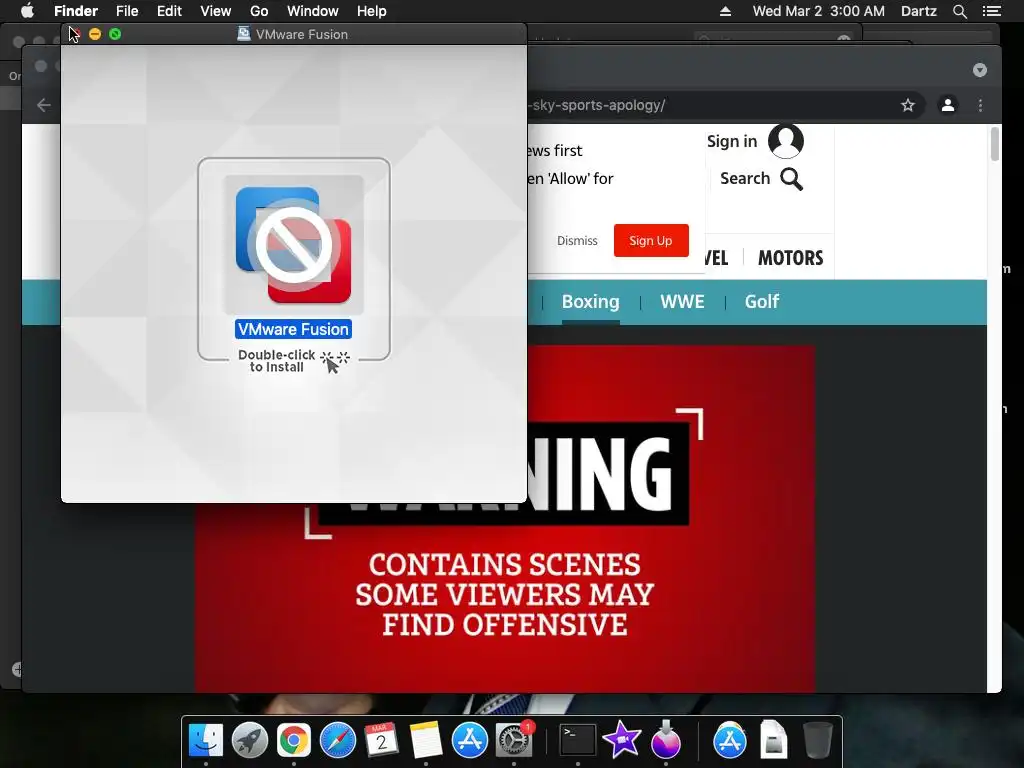
Task: Zoom the VMware Fusion window with green button
Action: 115,34
